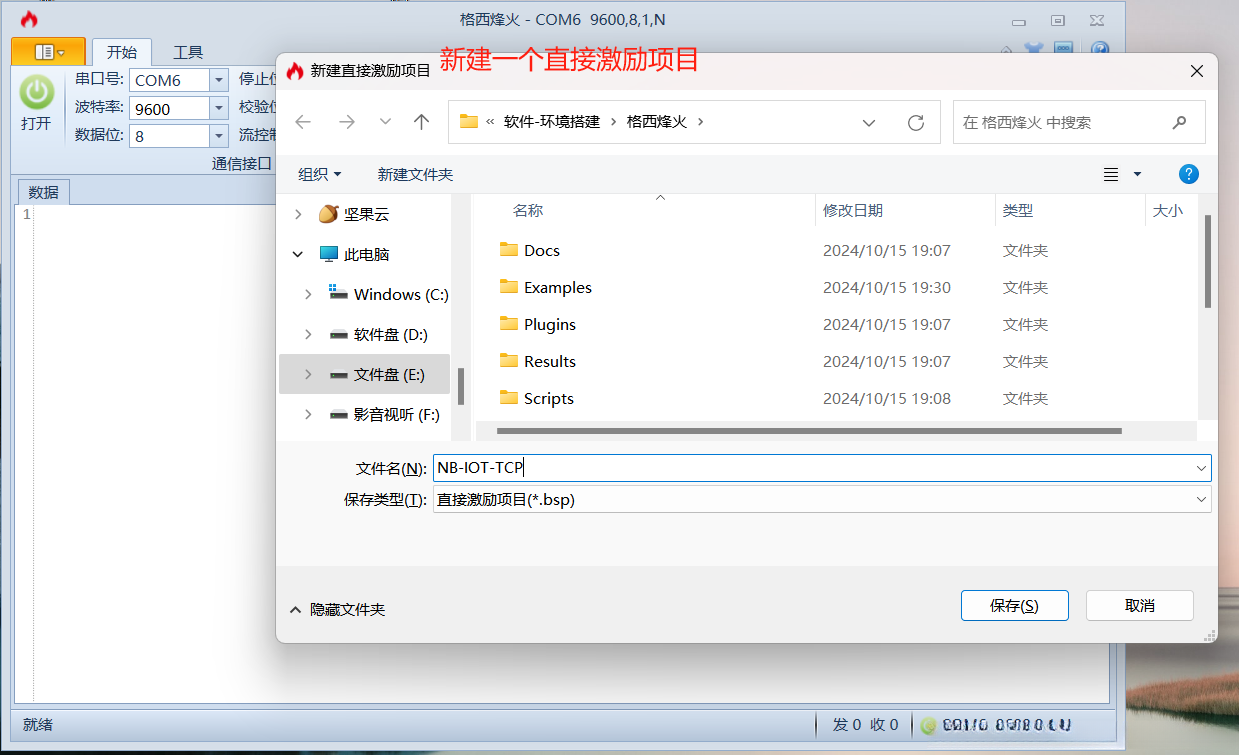Go back with the dialog's left arrow

pyautogui.click(x=303, y=122)
